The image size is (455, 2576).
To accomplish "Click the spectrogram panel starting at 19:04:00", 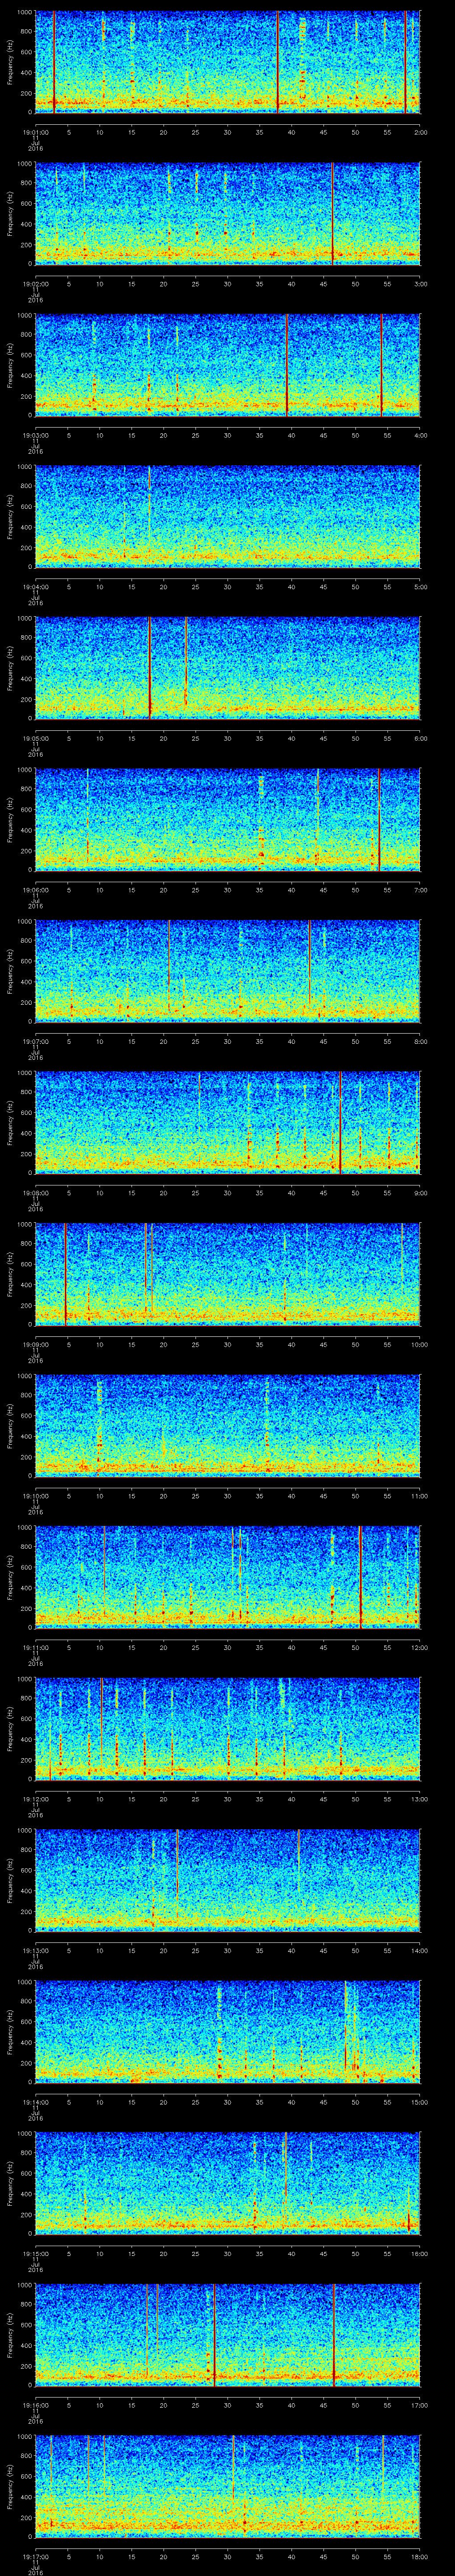I will 228,516.
